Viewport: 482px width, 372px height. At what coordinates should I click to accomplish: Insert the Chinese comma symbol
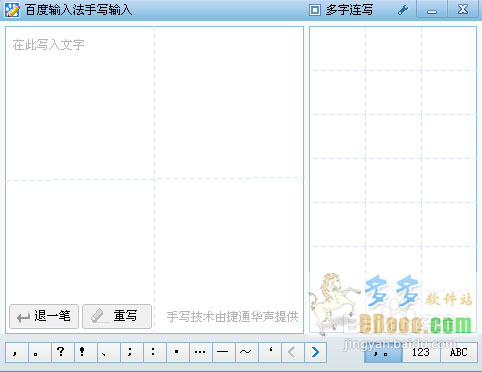[x=17, y=352]
